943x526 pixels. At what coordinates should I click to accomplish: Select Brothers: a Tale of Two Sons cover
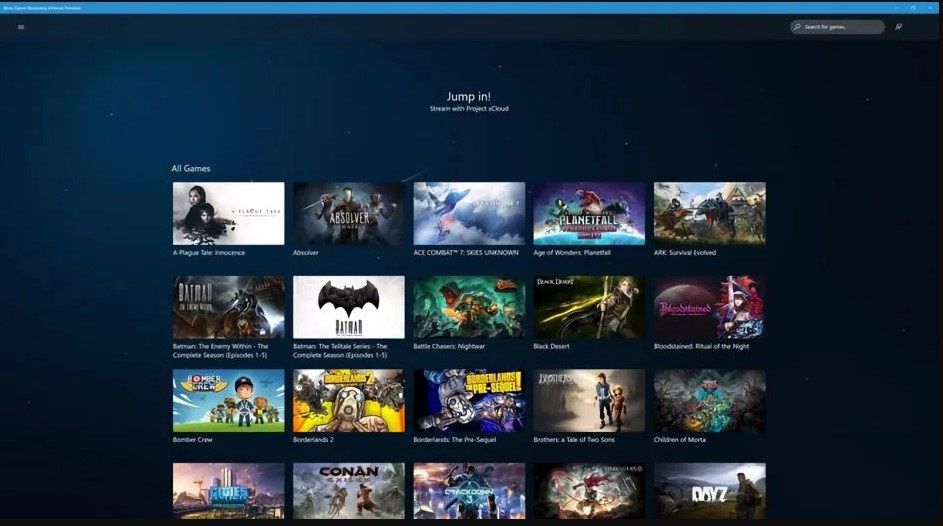[589, 401]
